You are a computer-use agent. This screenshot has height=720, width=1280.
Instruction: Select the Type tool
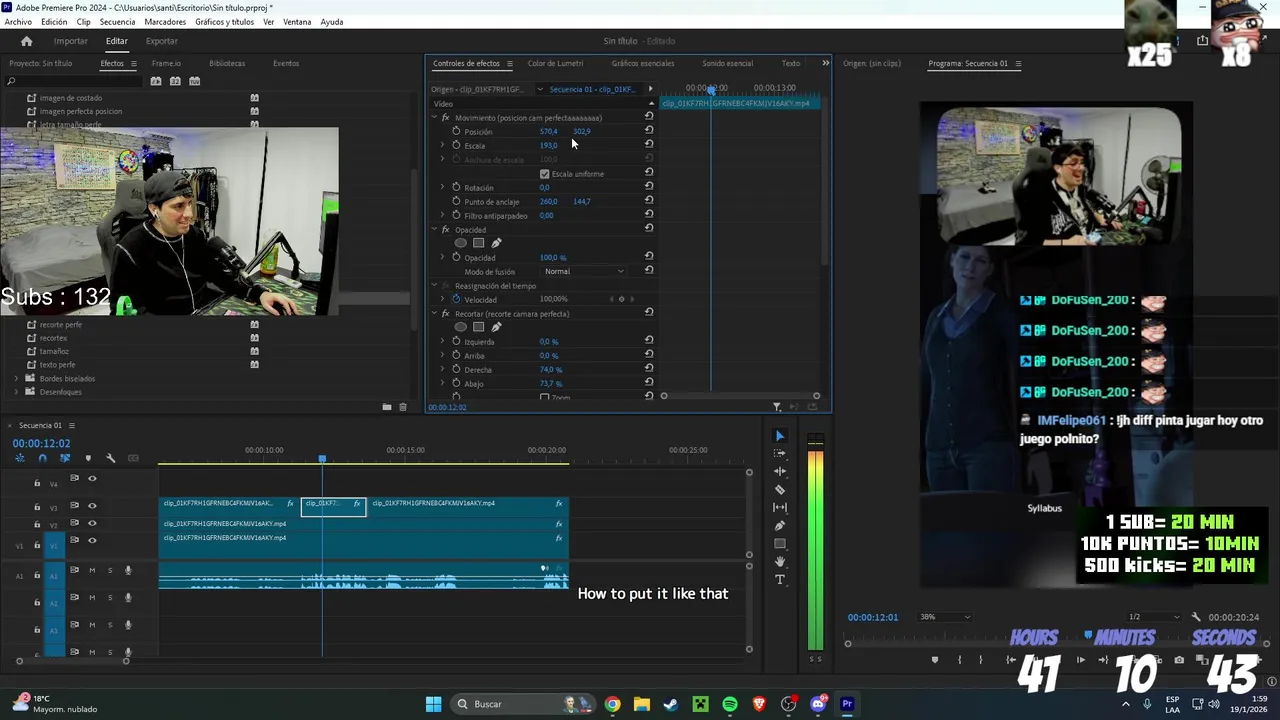click(780, 580)
